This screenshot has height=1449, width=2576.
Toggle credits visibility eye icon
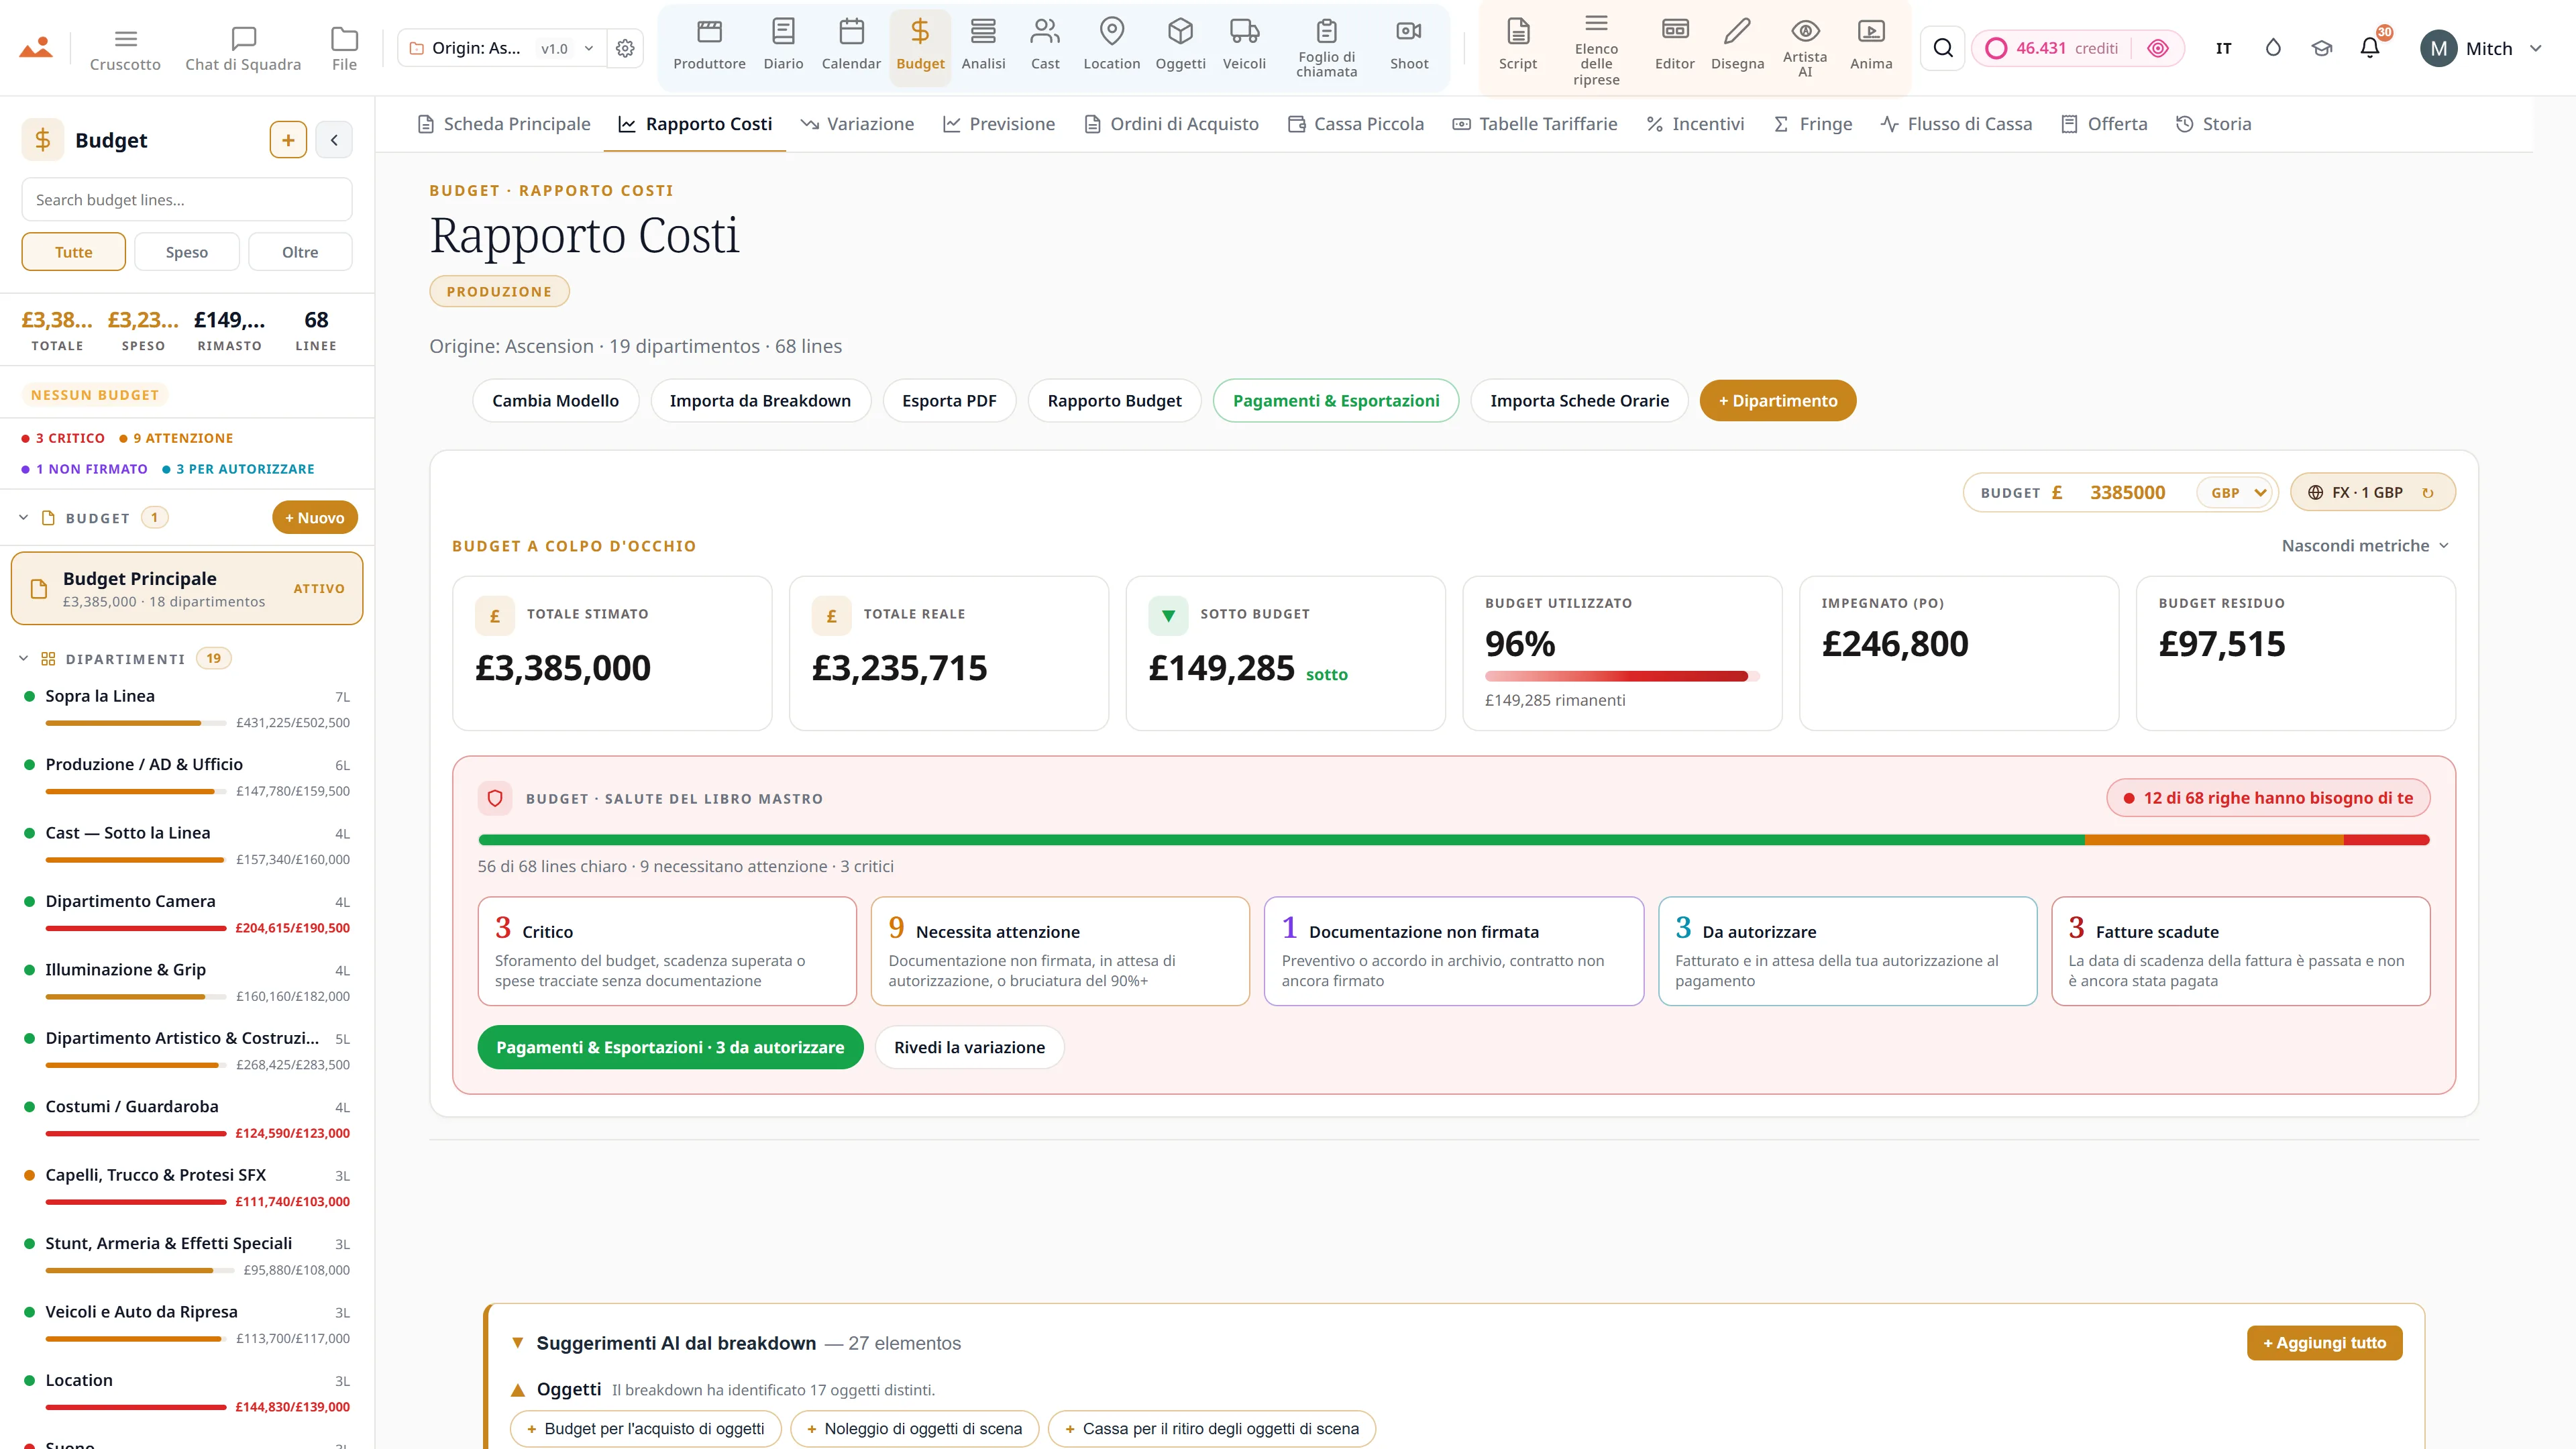pyautogui.click(x=2158, y=48)
